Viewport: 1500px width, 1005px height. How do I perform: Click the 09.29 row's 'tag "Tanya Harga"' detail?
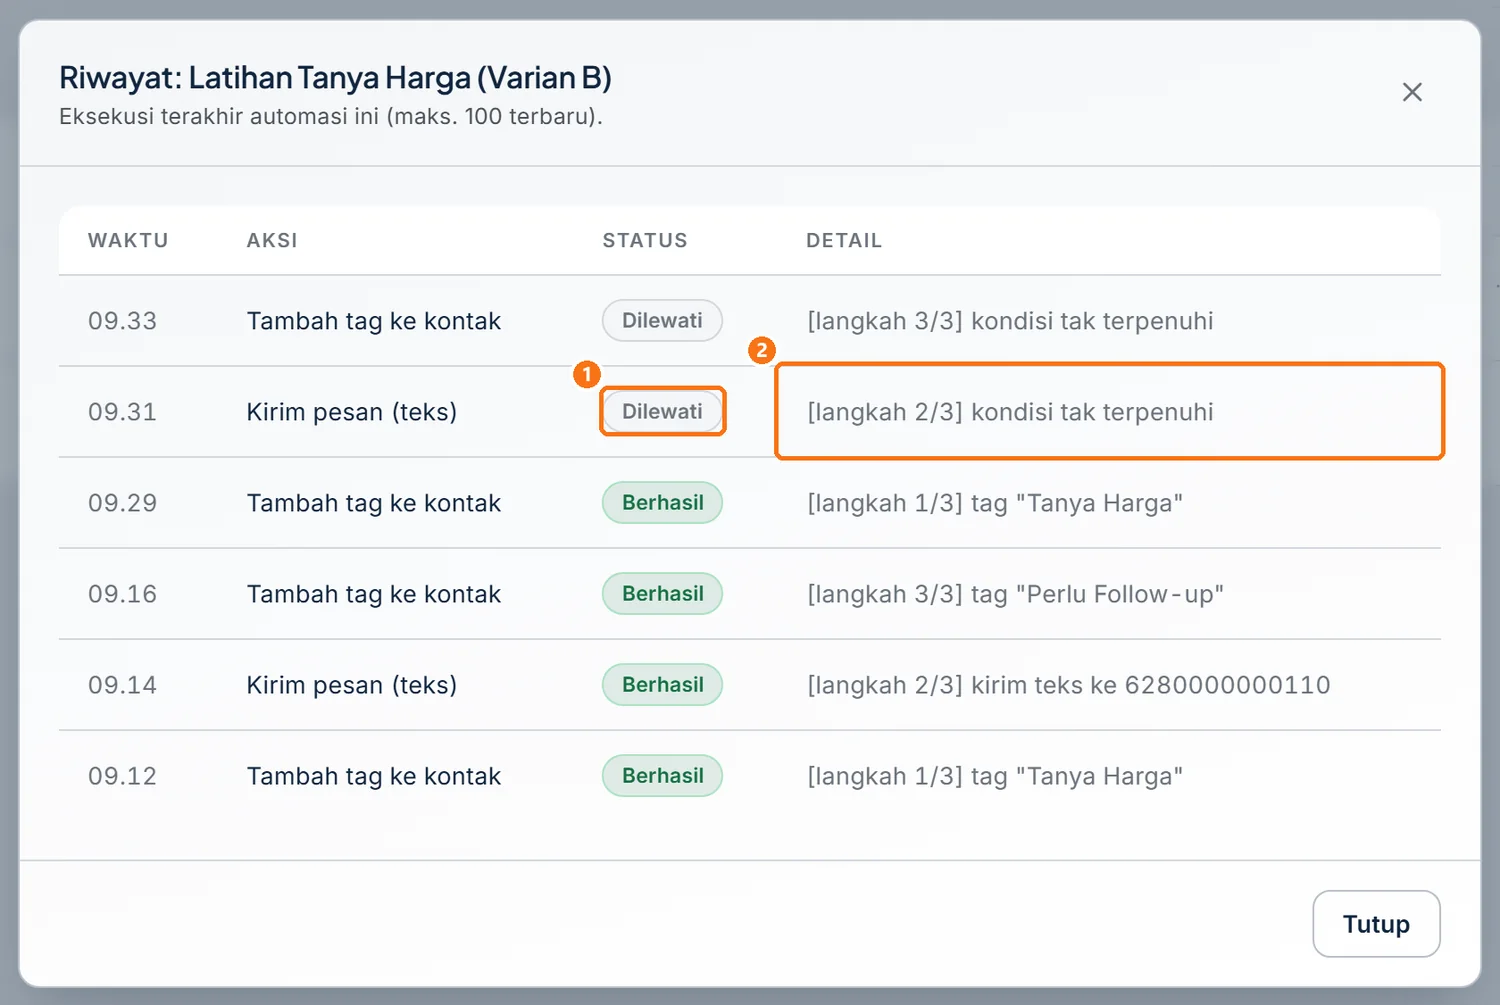coord(1077,503)
